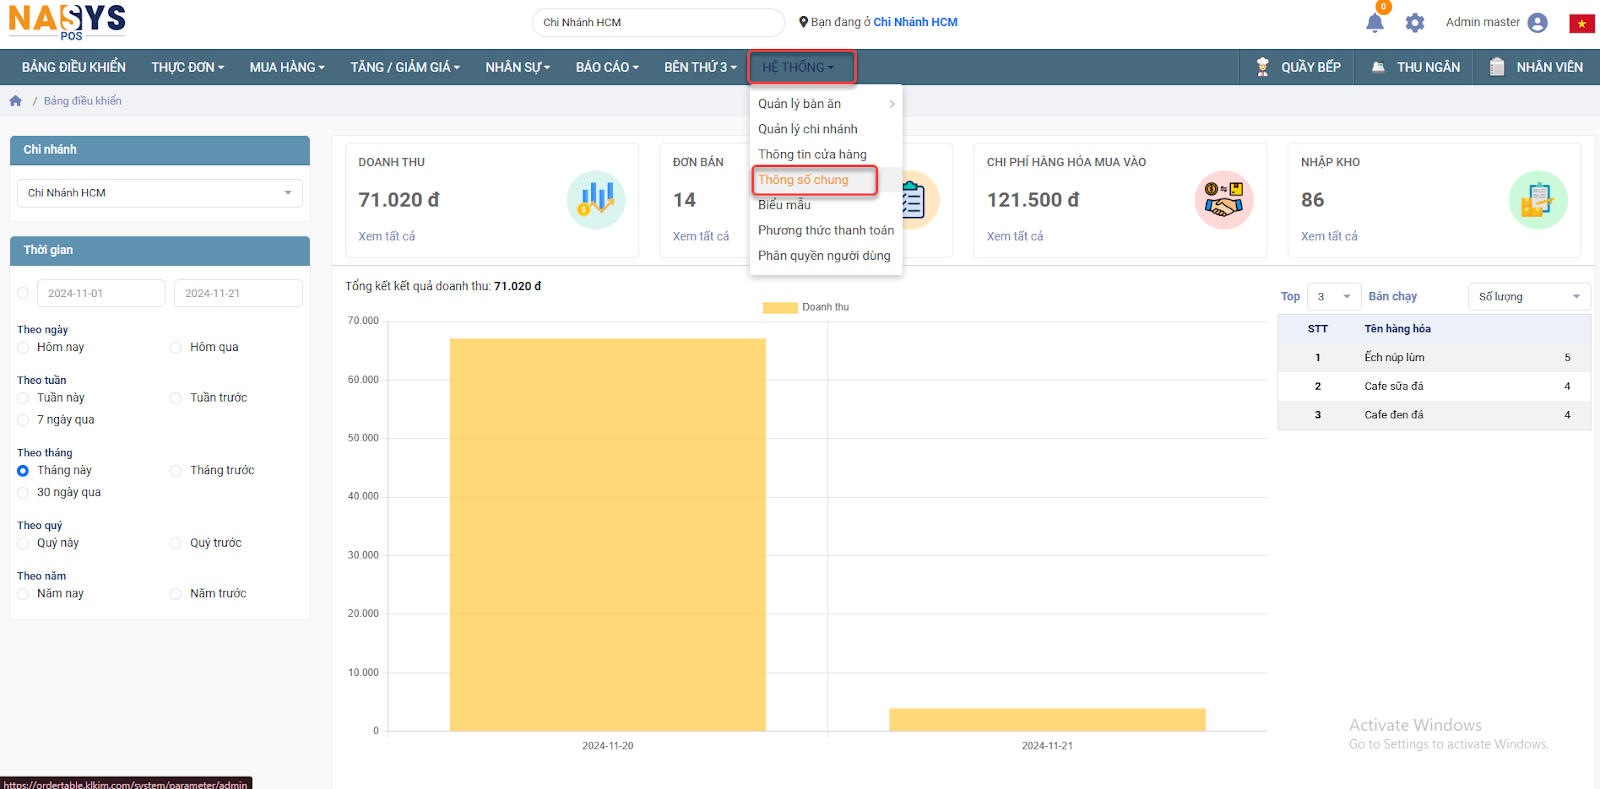
Task: Click the location pin icon
Action: pos(803,22)
